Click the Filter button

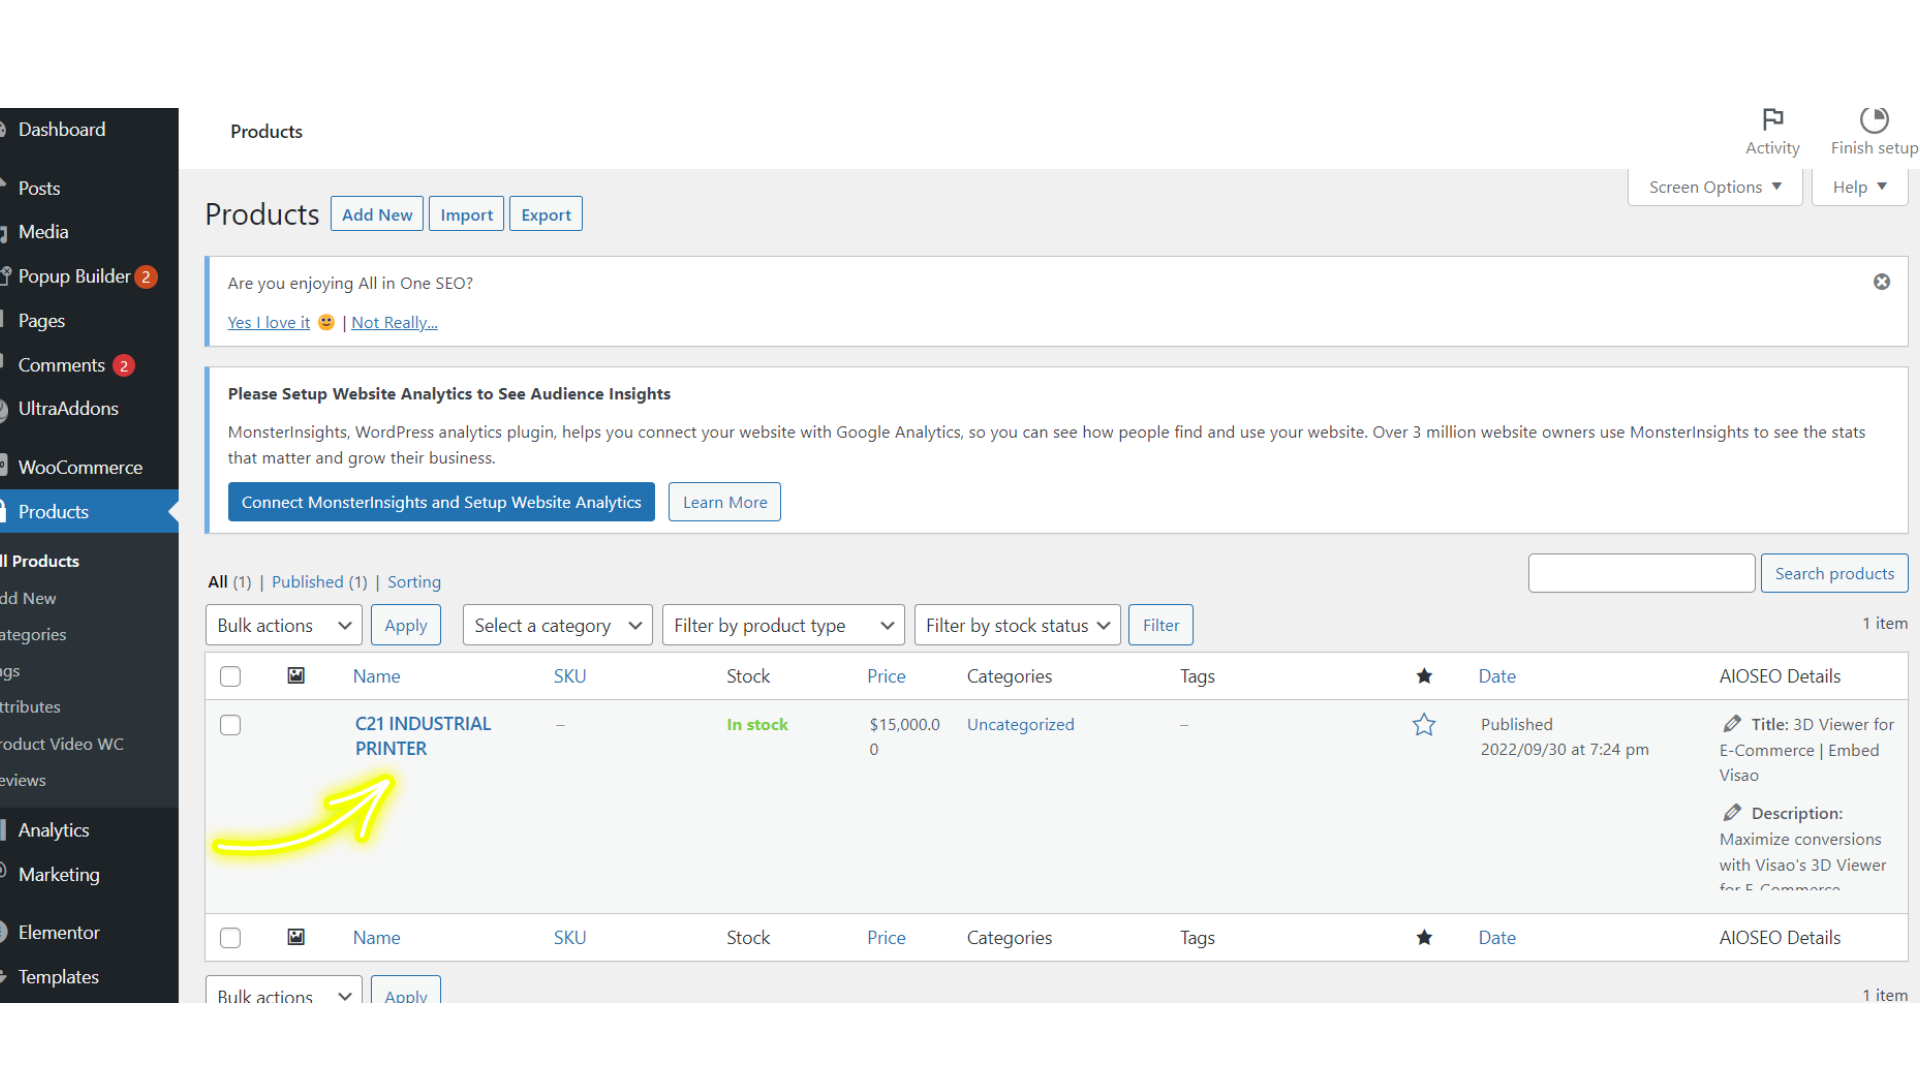pyautogui.click(x=1161, y=625)
